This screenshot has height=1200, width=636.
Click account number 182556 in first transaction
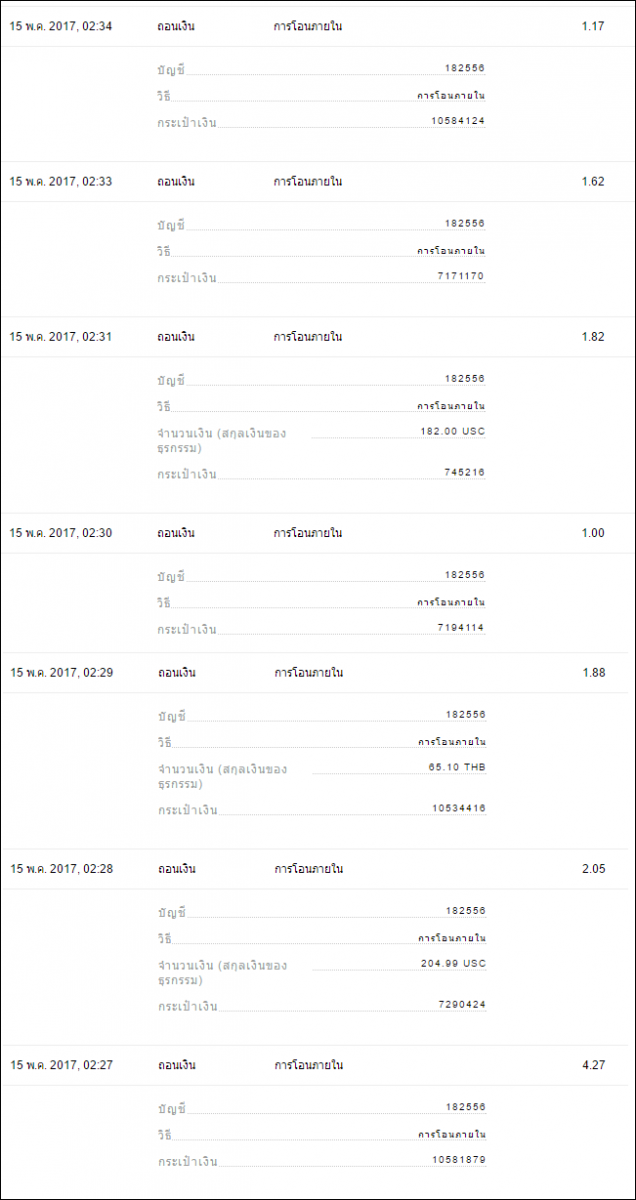pyautogui.click(x=465, y=69)
